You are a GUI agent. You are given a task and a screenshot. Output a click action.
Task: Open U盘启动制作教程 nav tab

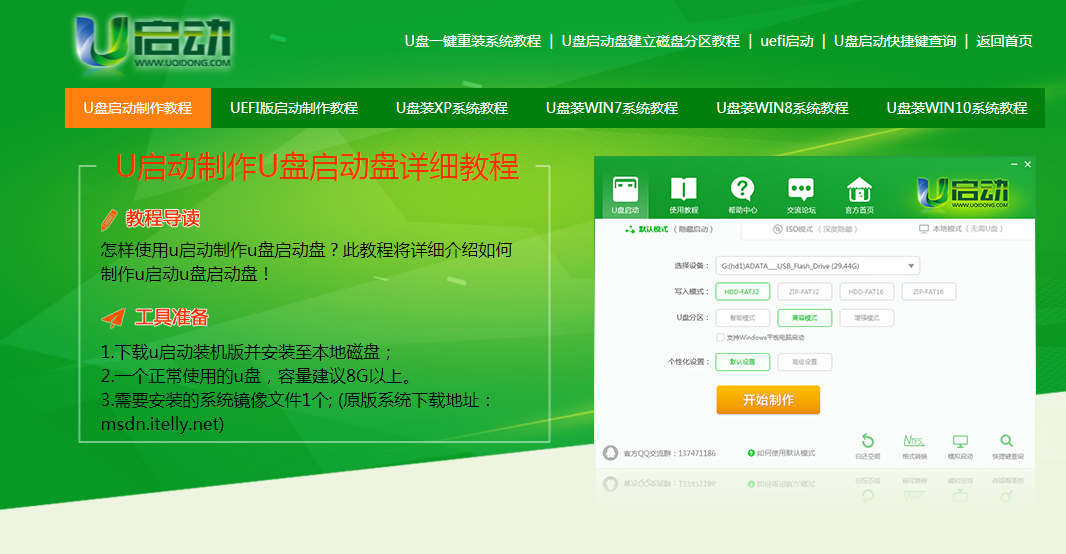click(138, 108)
